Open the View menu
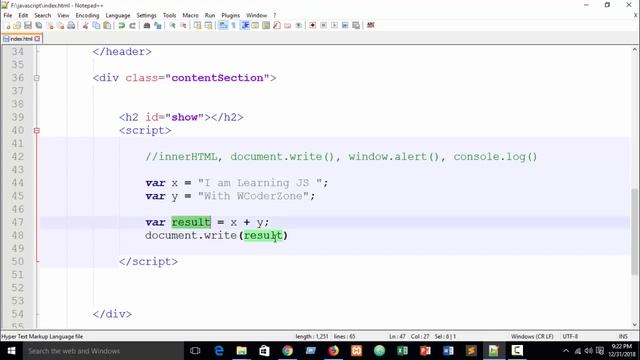The image size is (640, 360). pos(63,16)
